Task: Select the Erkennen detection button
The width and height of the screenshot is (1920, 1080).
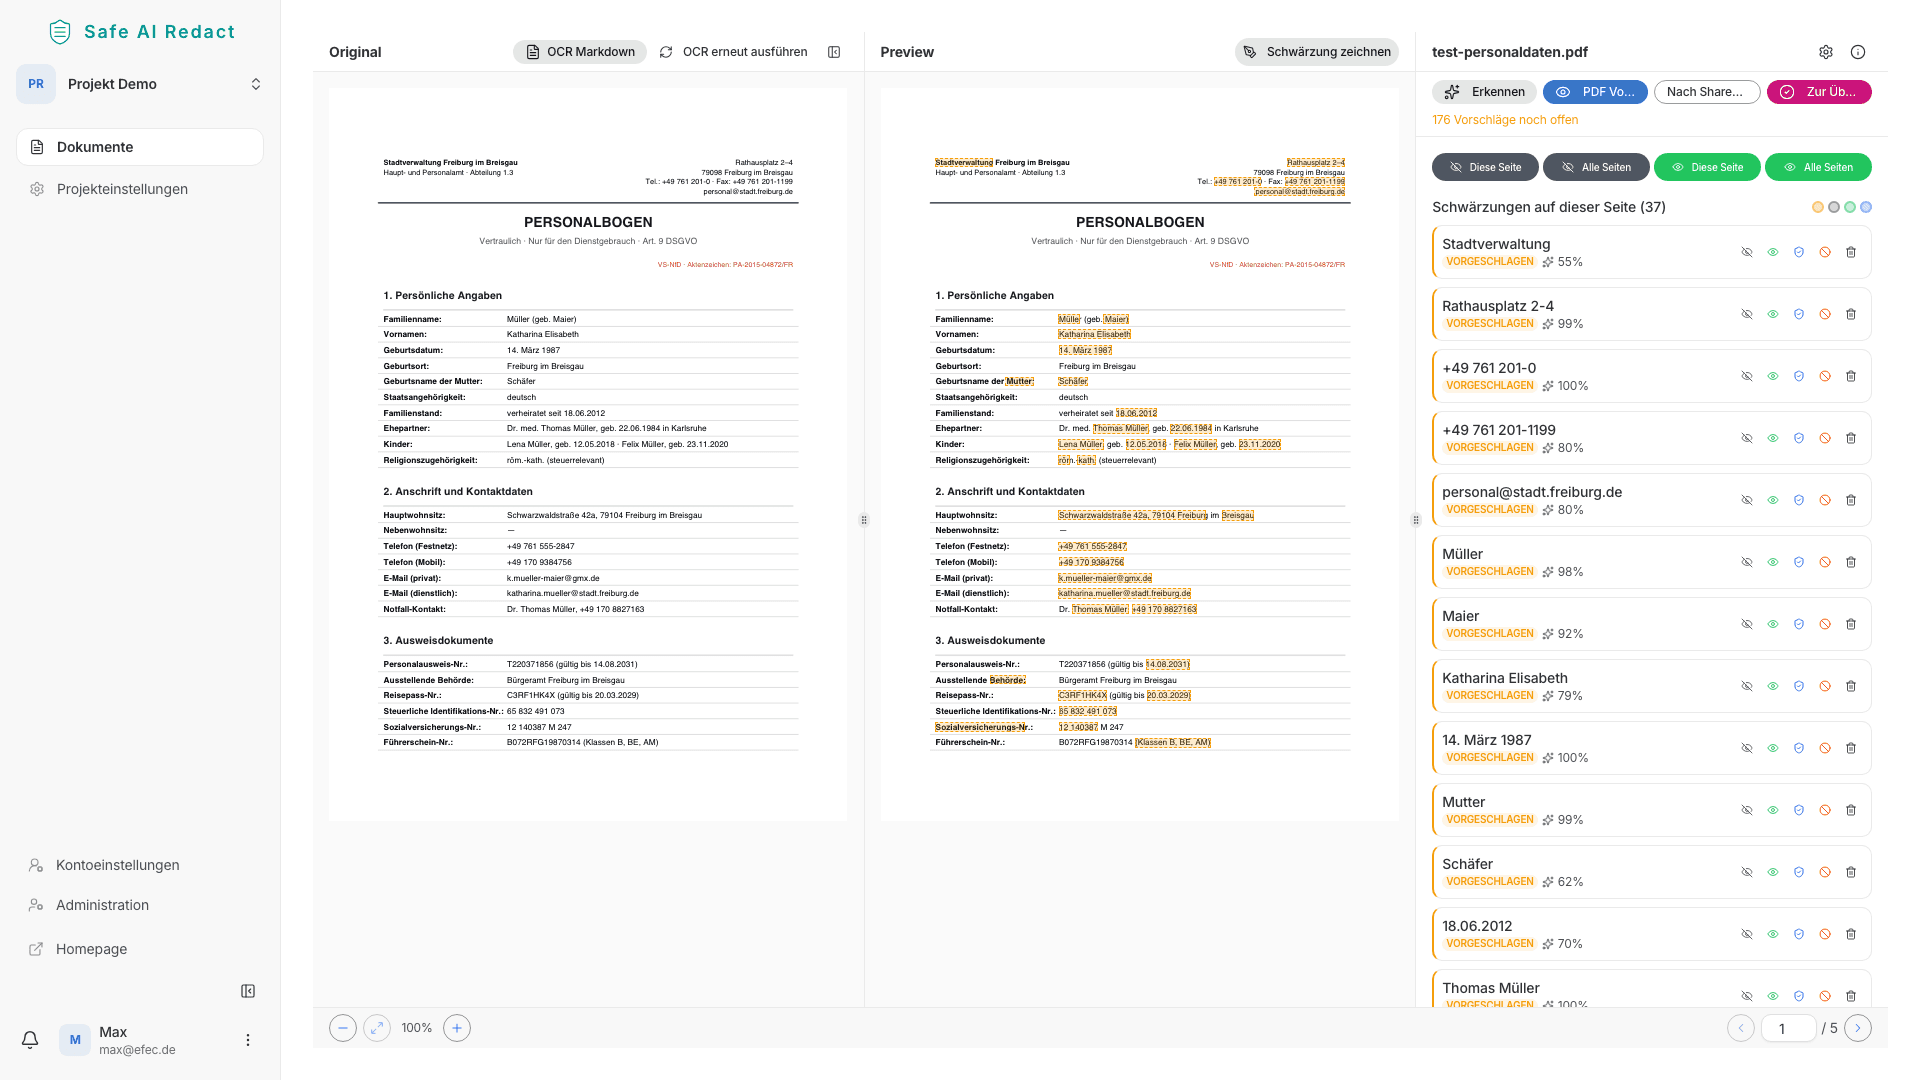Action: click(1484, 92)
